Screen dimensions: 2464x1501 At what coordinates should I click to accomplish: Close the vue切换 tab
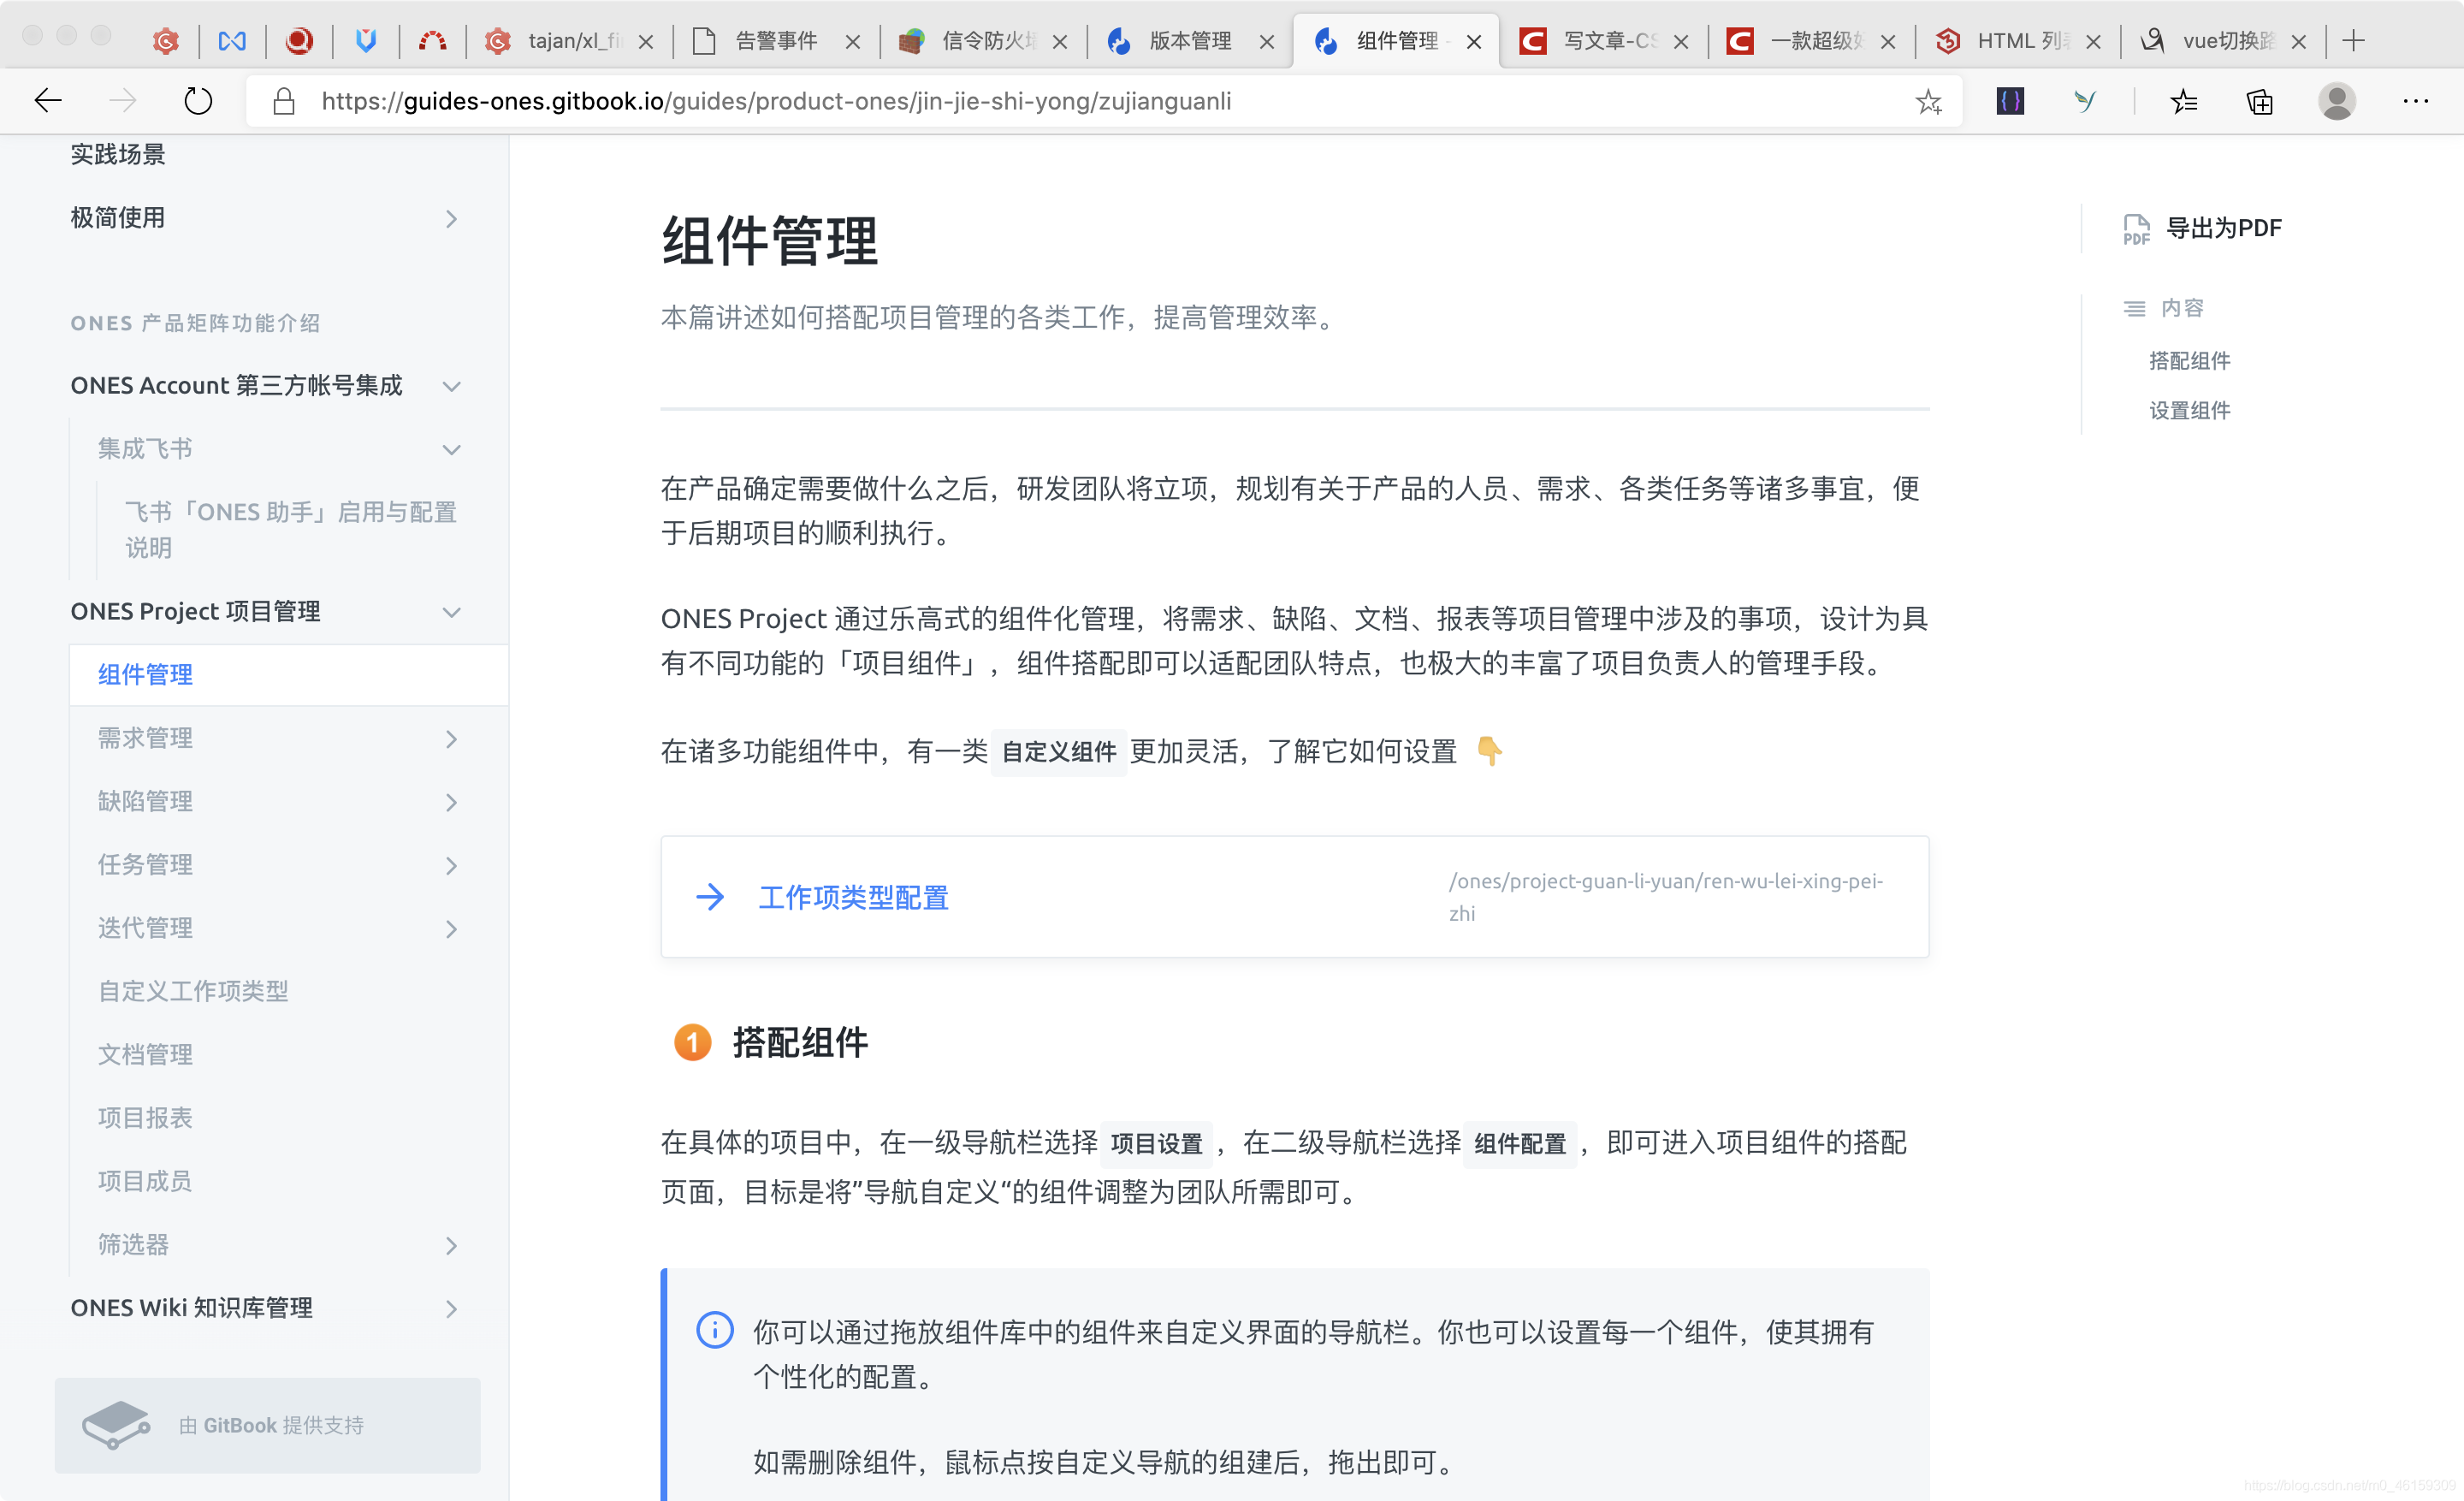click(x=2299, y=42)
